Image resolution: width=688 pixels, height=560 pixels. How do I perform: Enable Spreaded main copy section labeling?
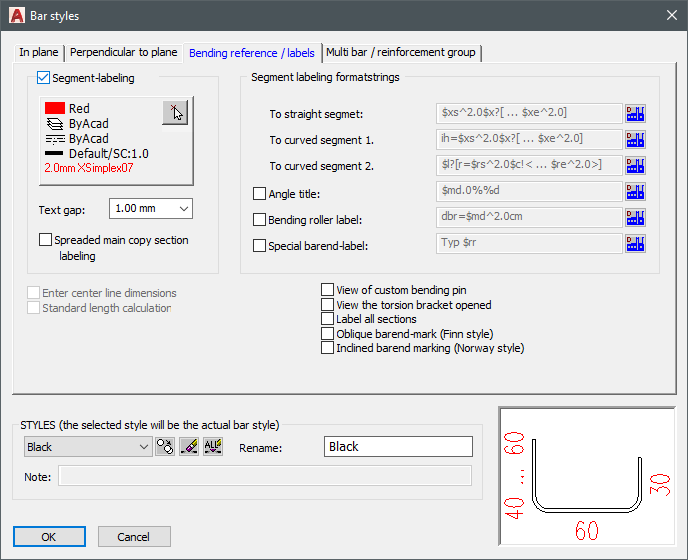[45, 240]
